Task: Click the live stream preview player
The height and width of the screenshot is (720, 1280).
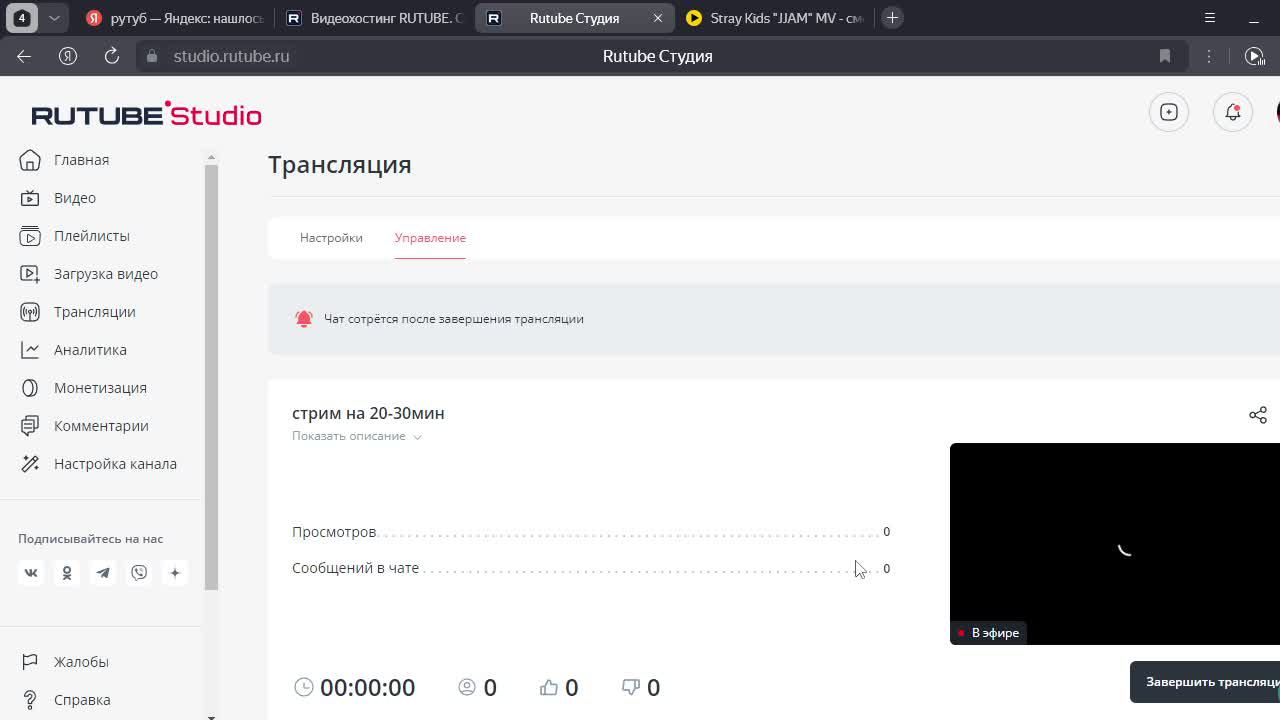Action: tap(1114, 543)
